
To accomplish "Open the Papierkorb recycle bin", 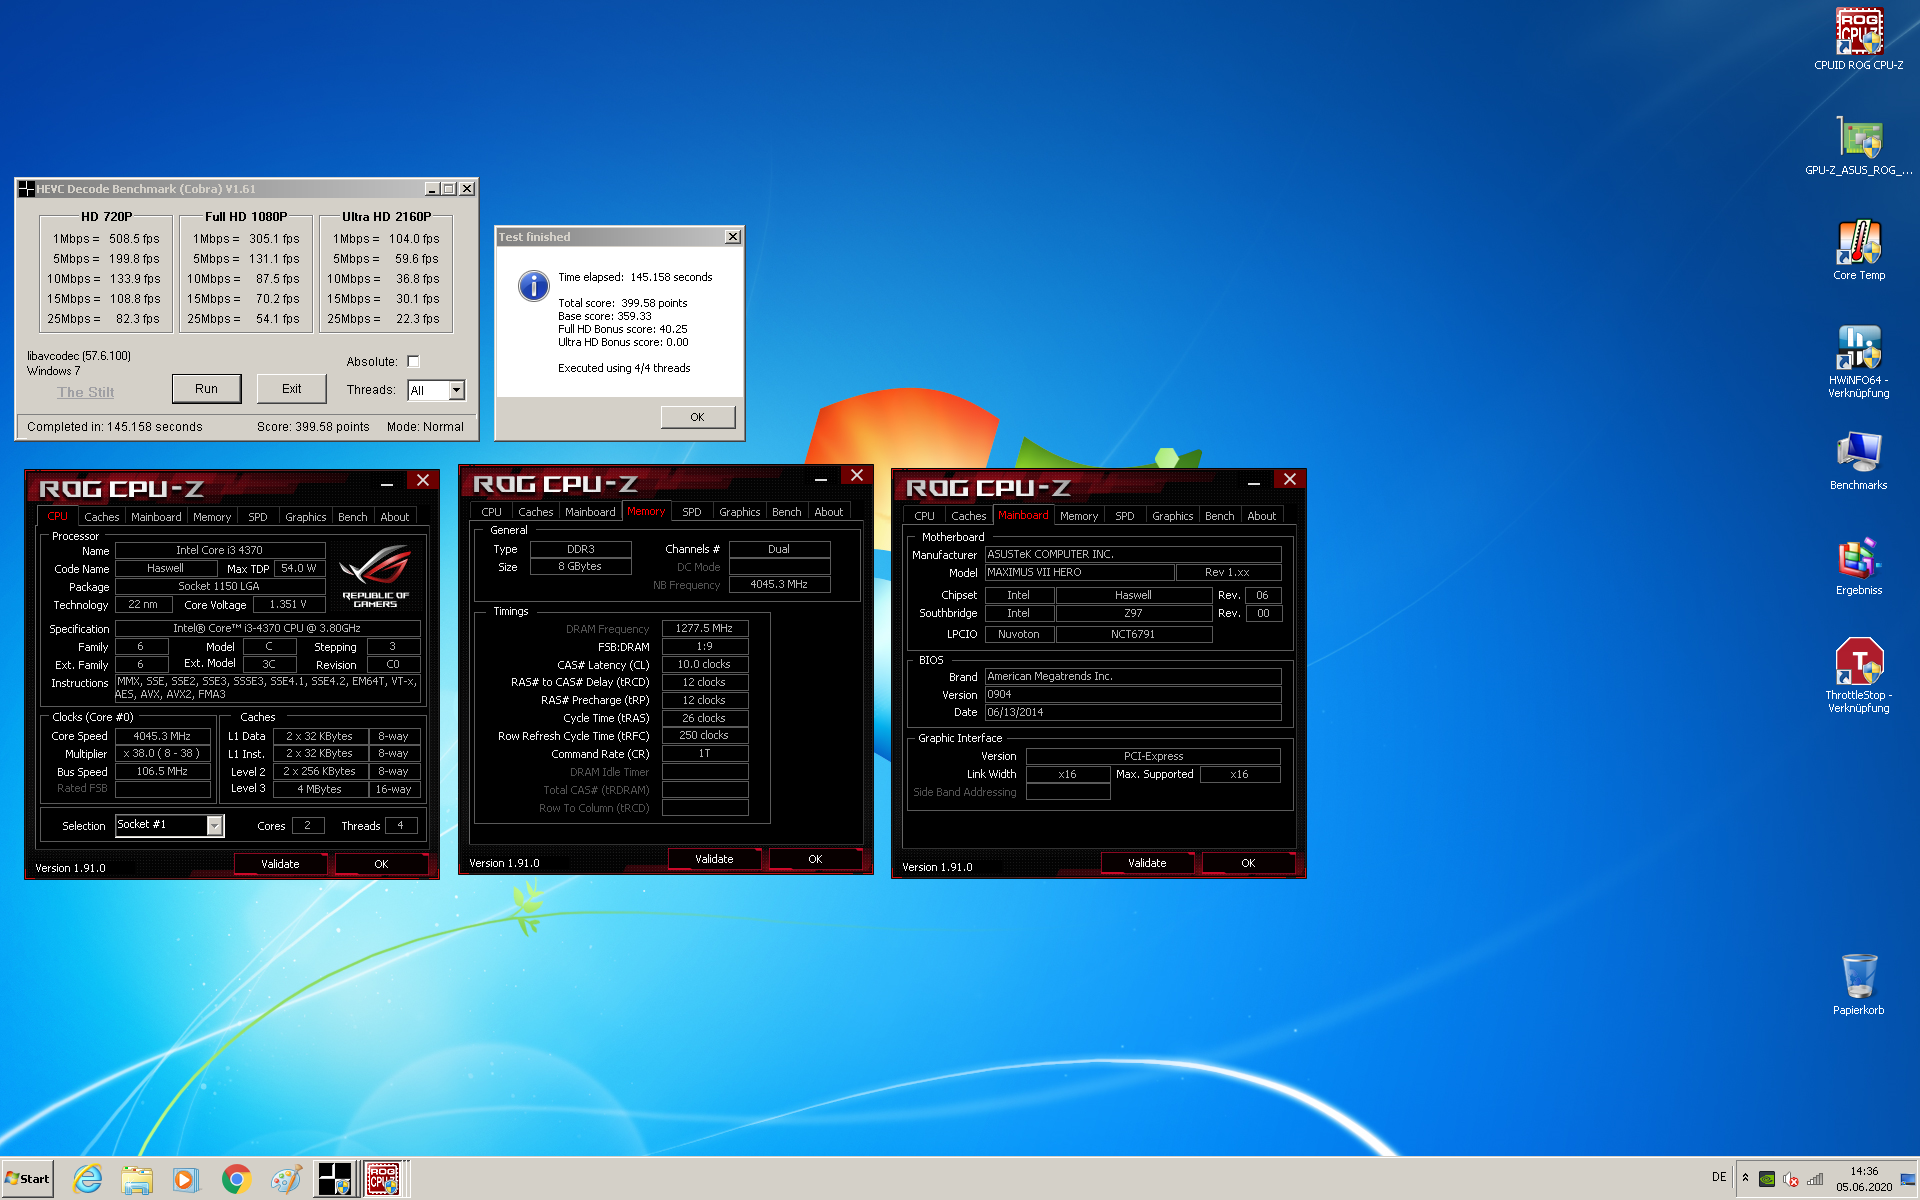I will (x=1858, y=984).
